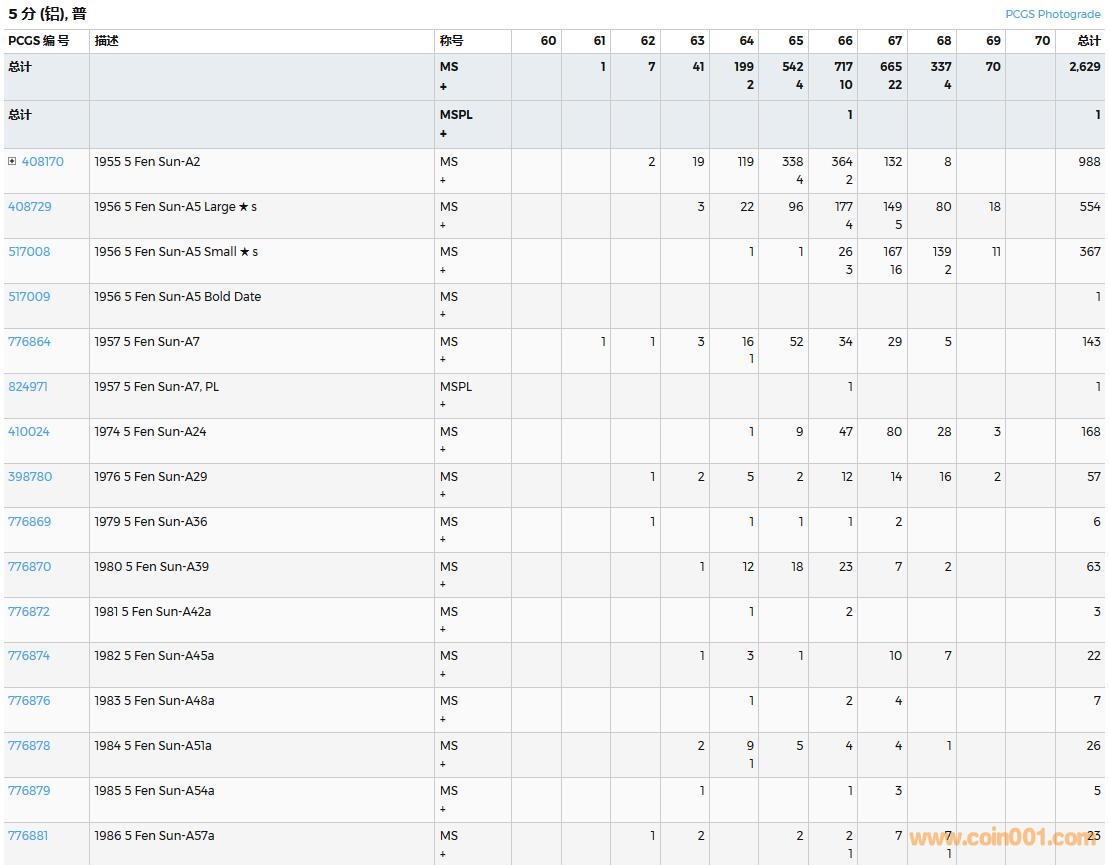
Task: Click PCGS number 410024 link
Action: click(29, 432)
